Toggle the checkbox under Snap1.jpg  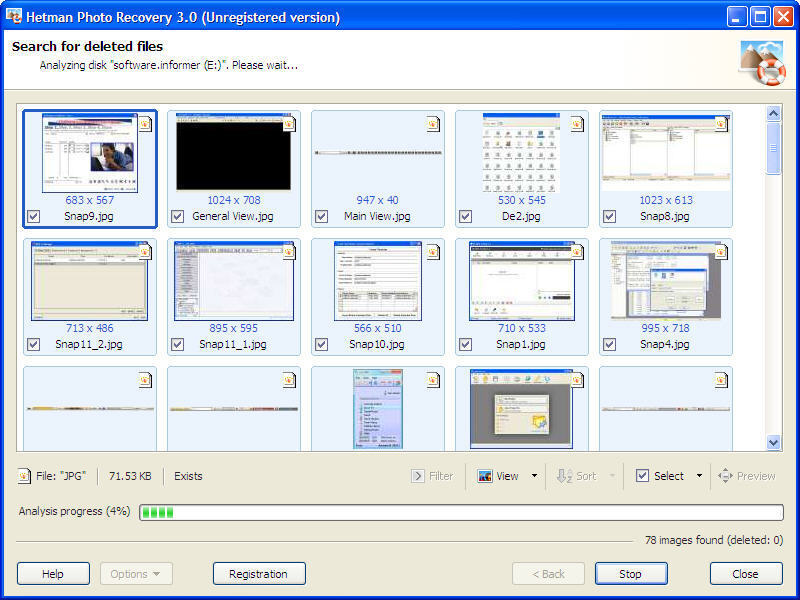point(465,343)
